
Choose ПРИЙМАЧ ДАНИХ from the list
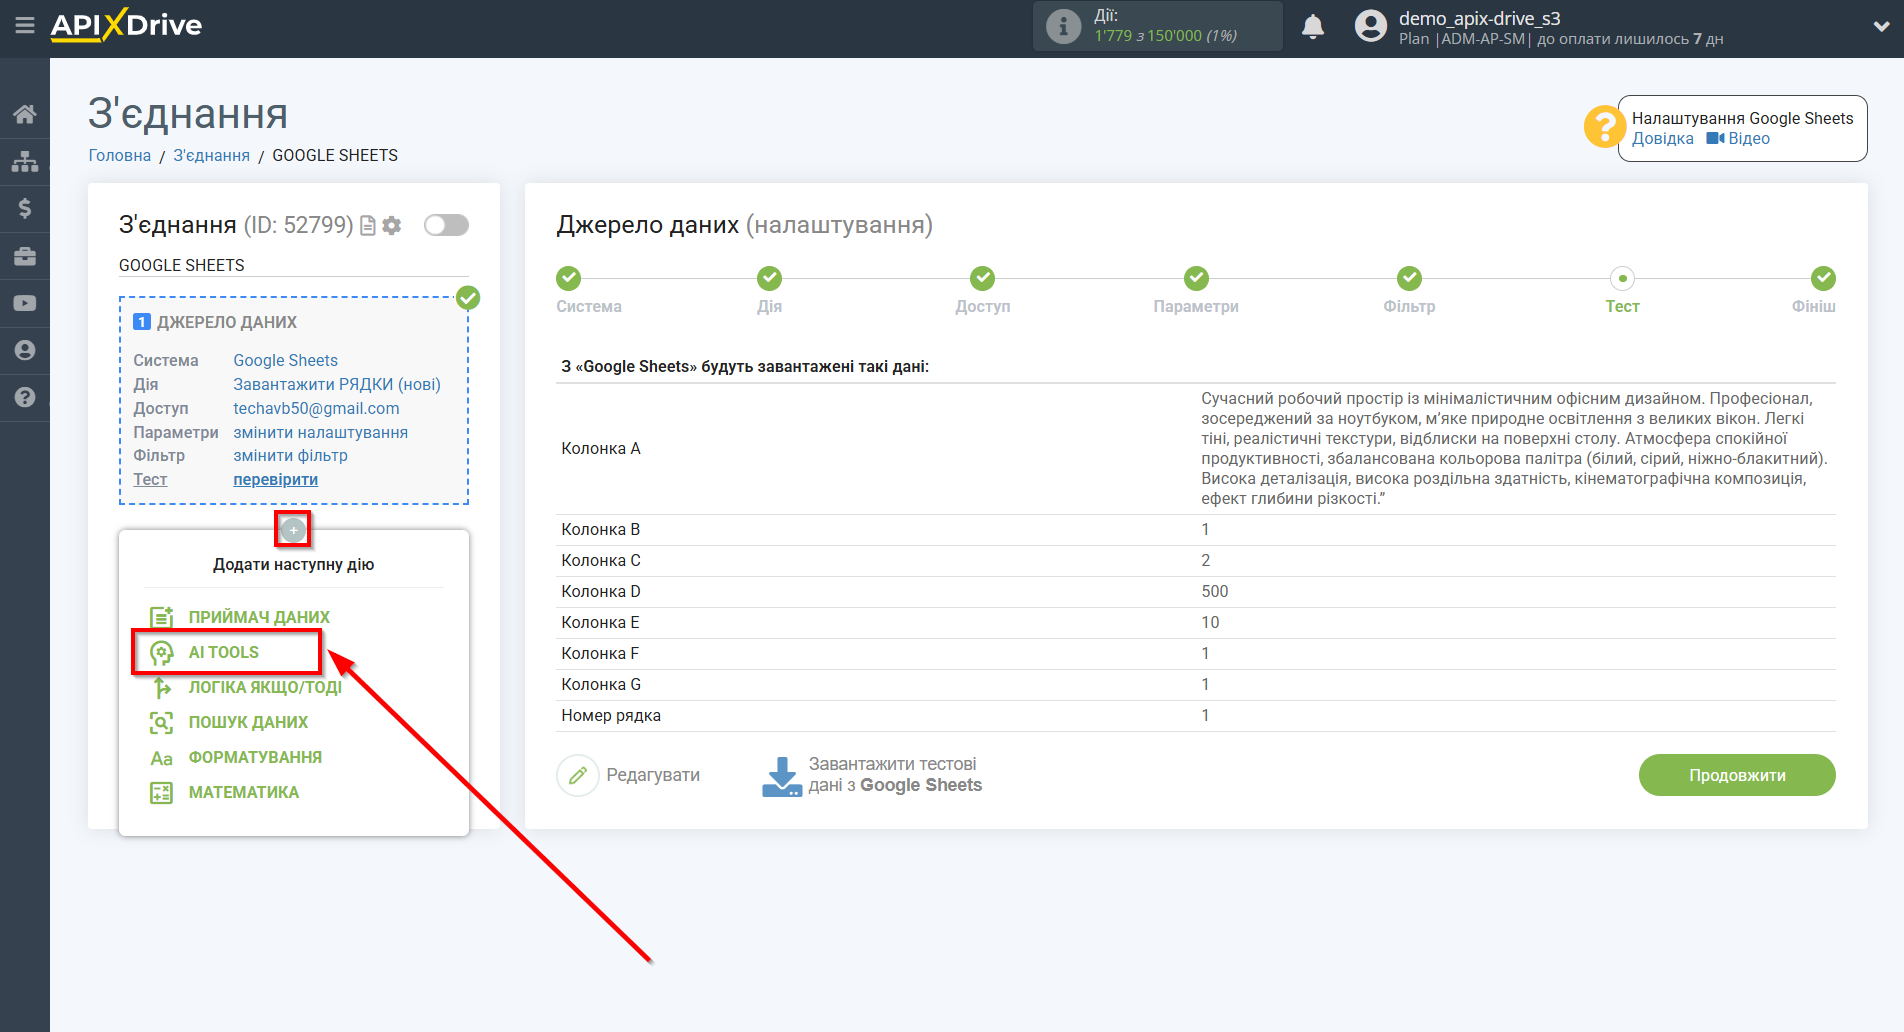[x=258, y=617]
